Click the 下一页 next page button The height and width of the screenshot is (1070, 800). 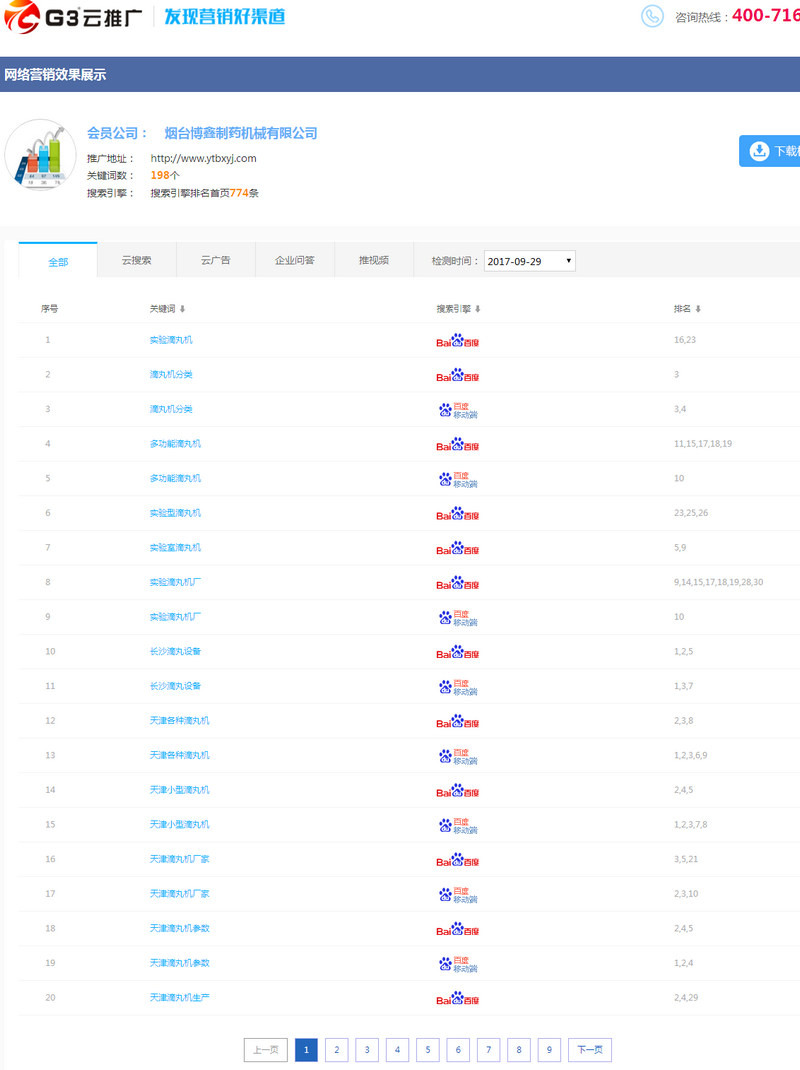tap(589, 1050)
